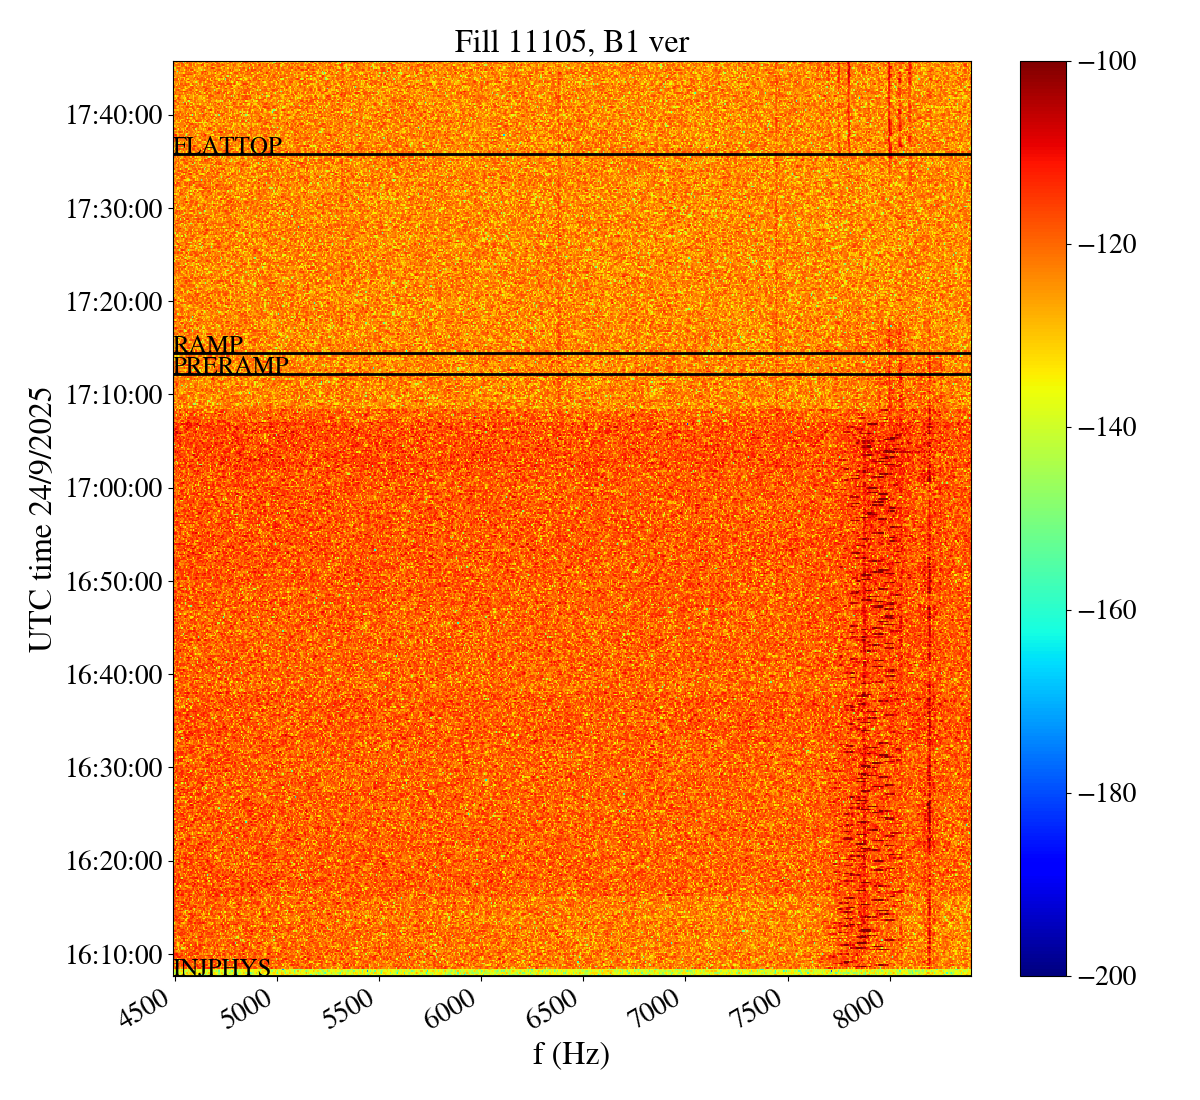This screenshot has width=1200, height=1100.
Task: Click the 17:40:00 time tick label
Action: pos(113,115)
